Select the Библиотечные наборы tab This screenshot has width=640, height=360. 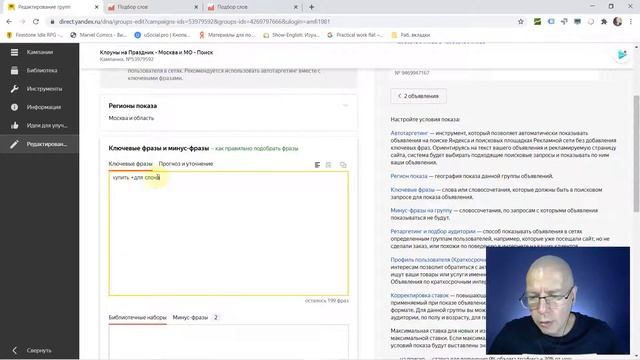point(138,317)
